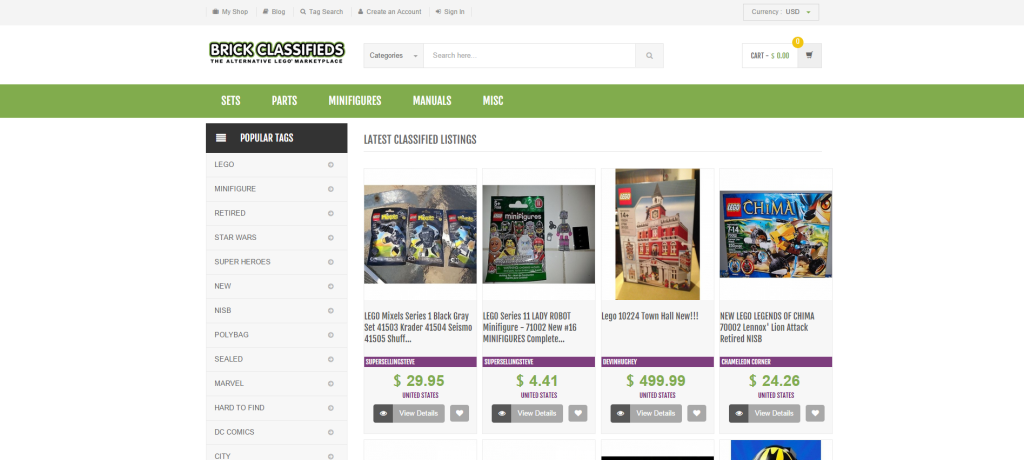Click the Brick Classifieds logo
Screen dimensions: 1024x460
point(277,53)
